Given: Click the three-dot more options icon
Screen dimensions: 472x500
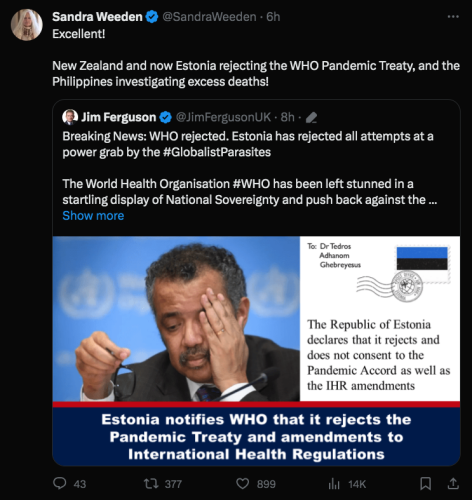Looking at the screenshot, I should click(453, 16).
